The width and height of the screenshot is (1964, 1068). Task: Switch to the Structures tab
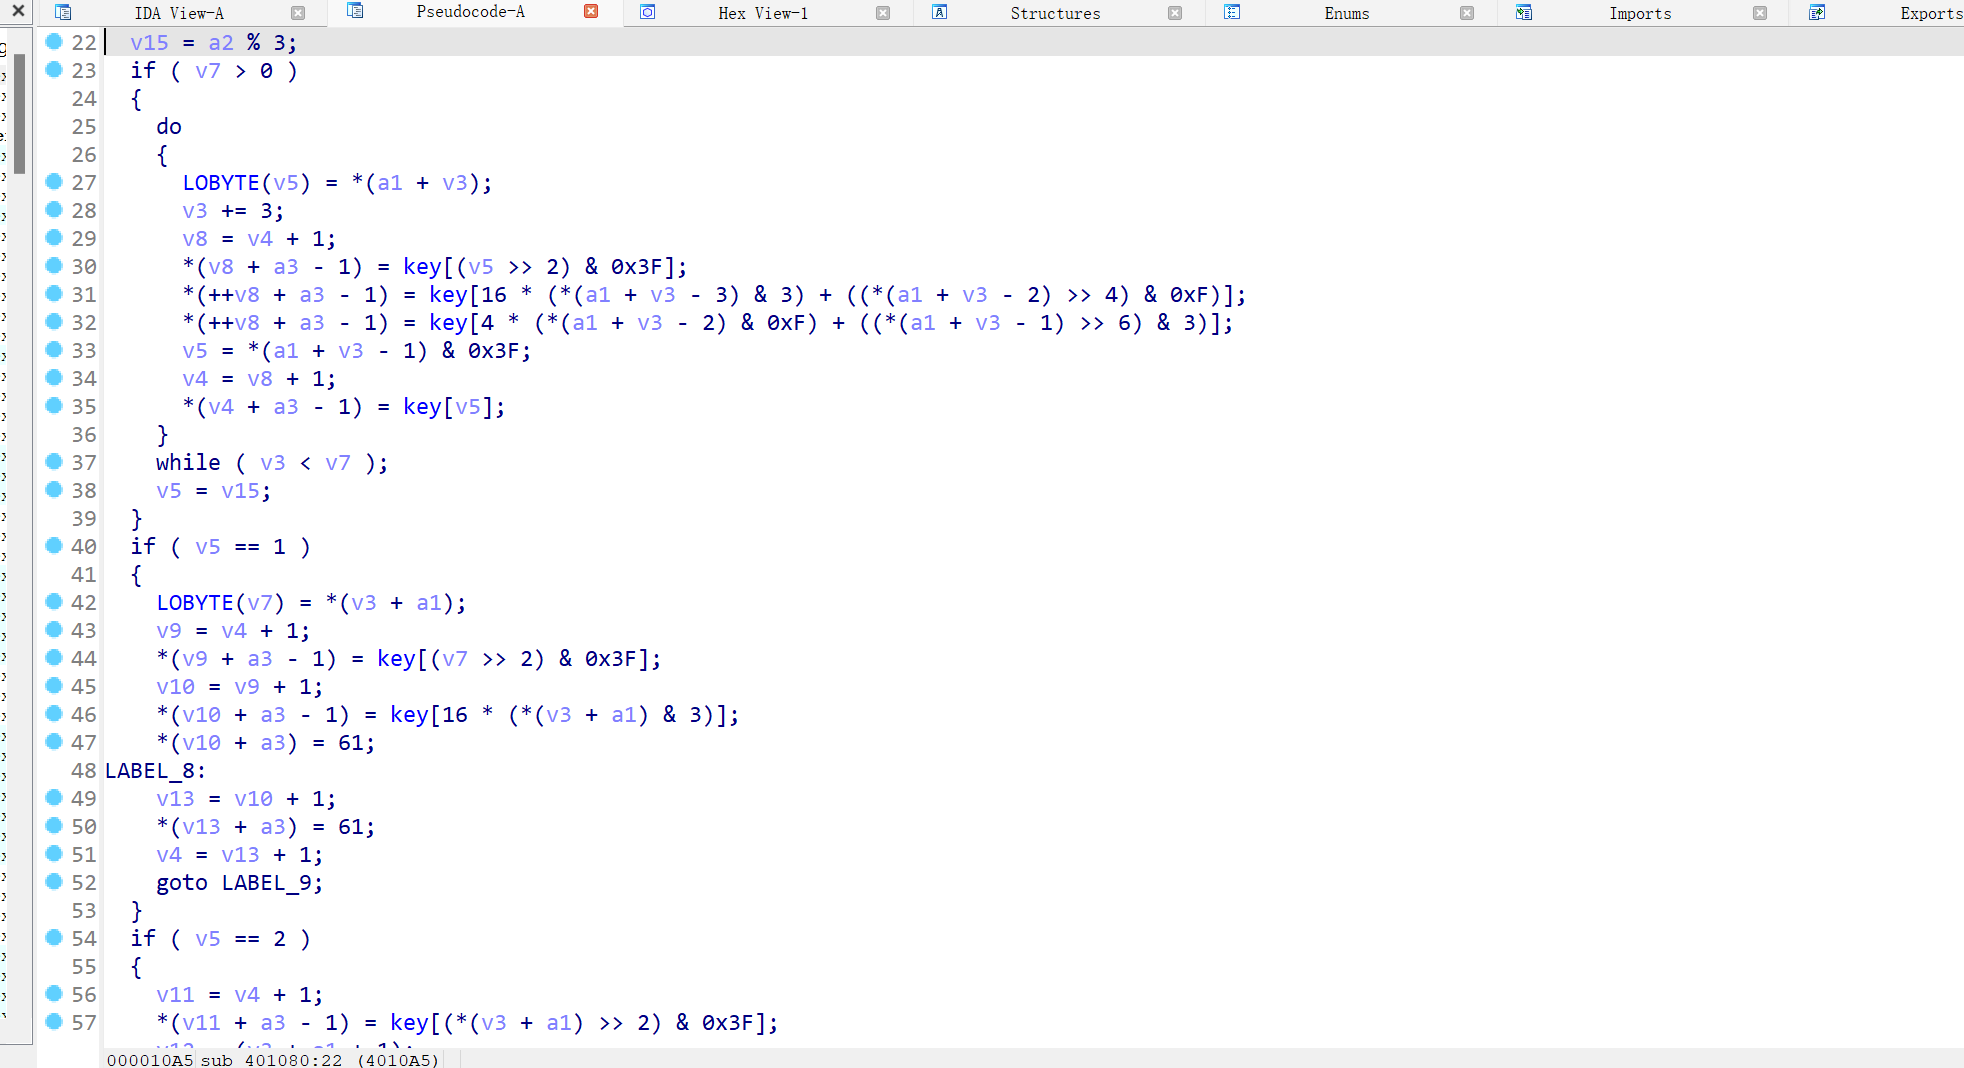pyautogui.click(x=1055, y=13)
